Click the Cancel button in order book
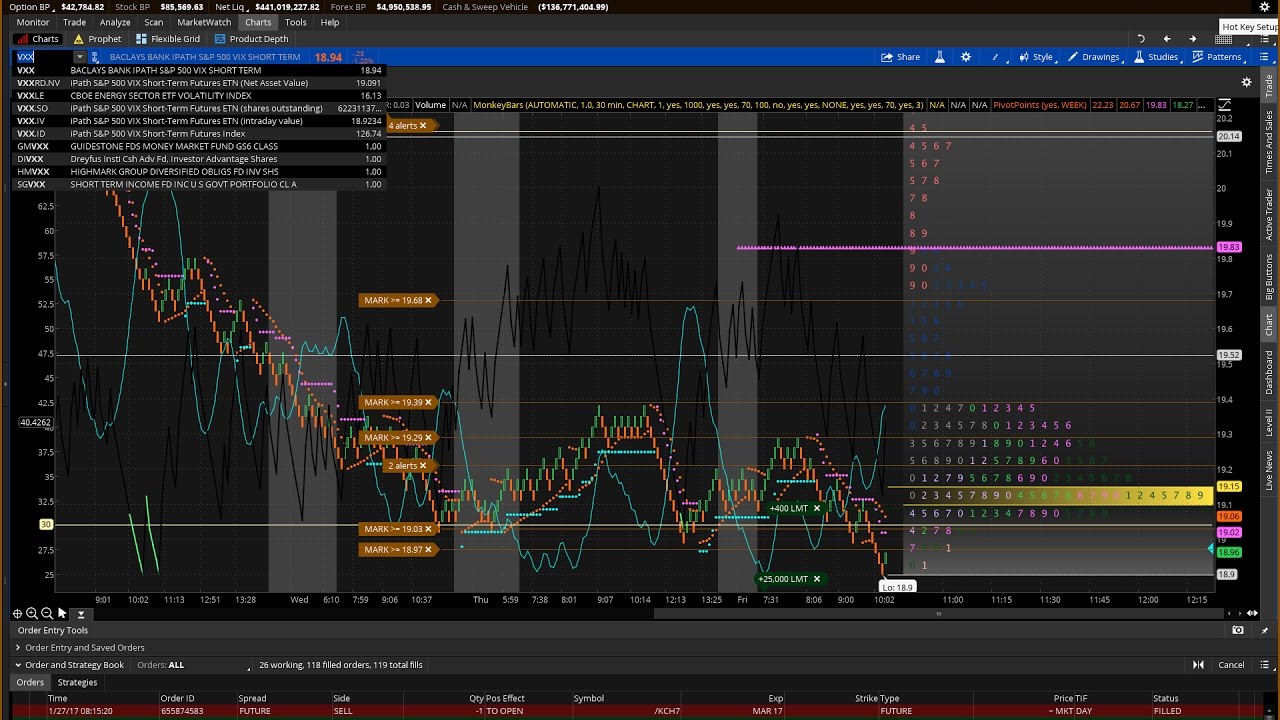The width and height of the screenshot is (1280, 720). 1231,665
